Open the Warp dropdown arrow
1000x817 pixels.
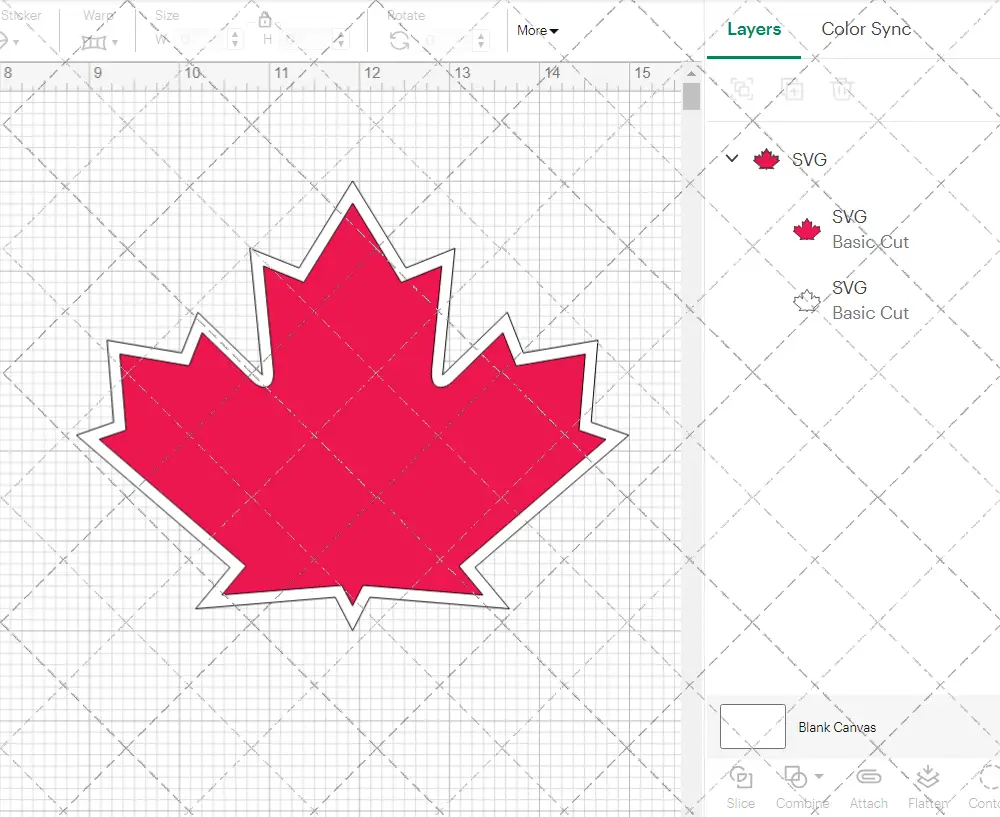pos(116,43)
